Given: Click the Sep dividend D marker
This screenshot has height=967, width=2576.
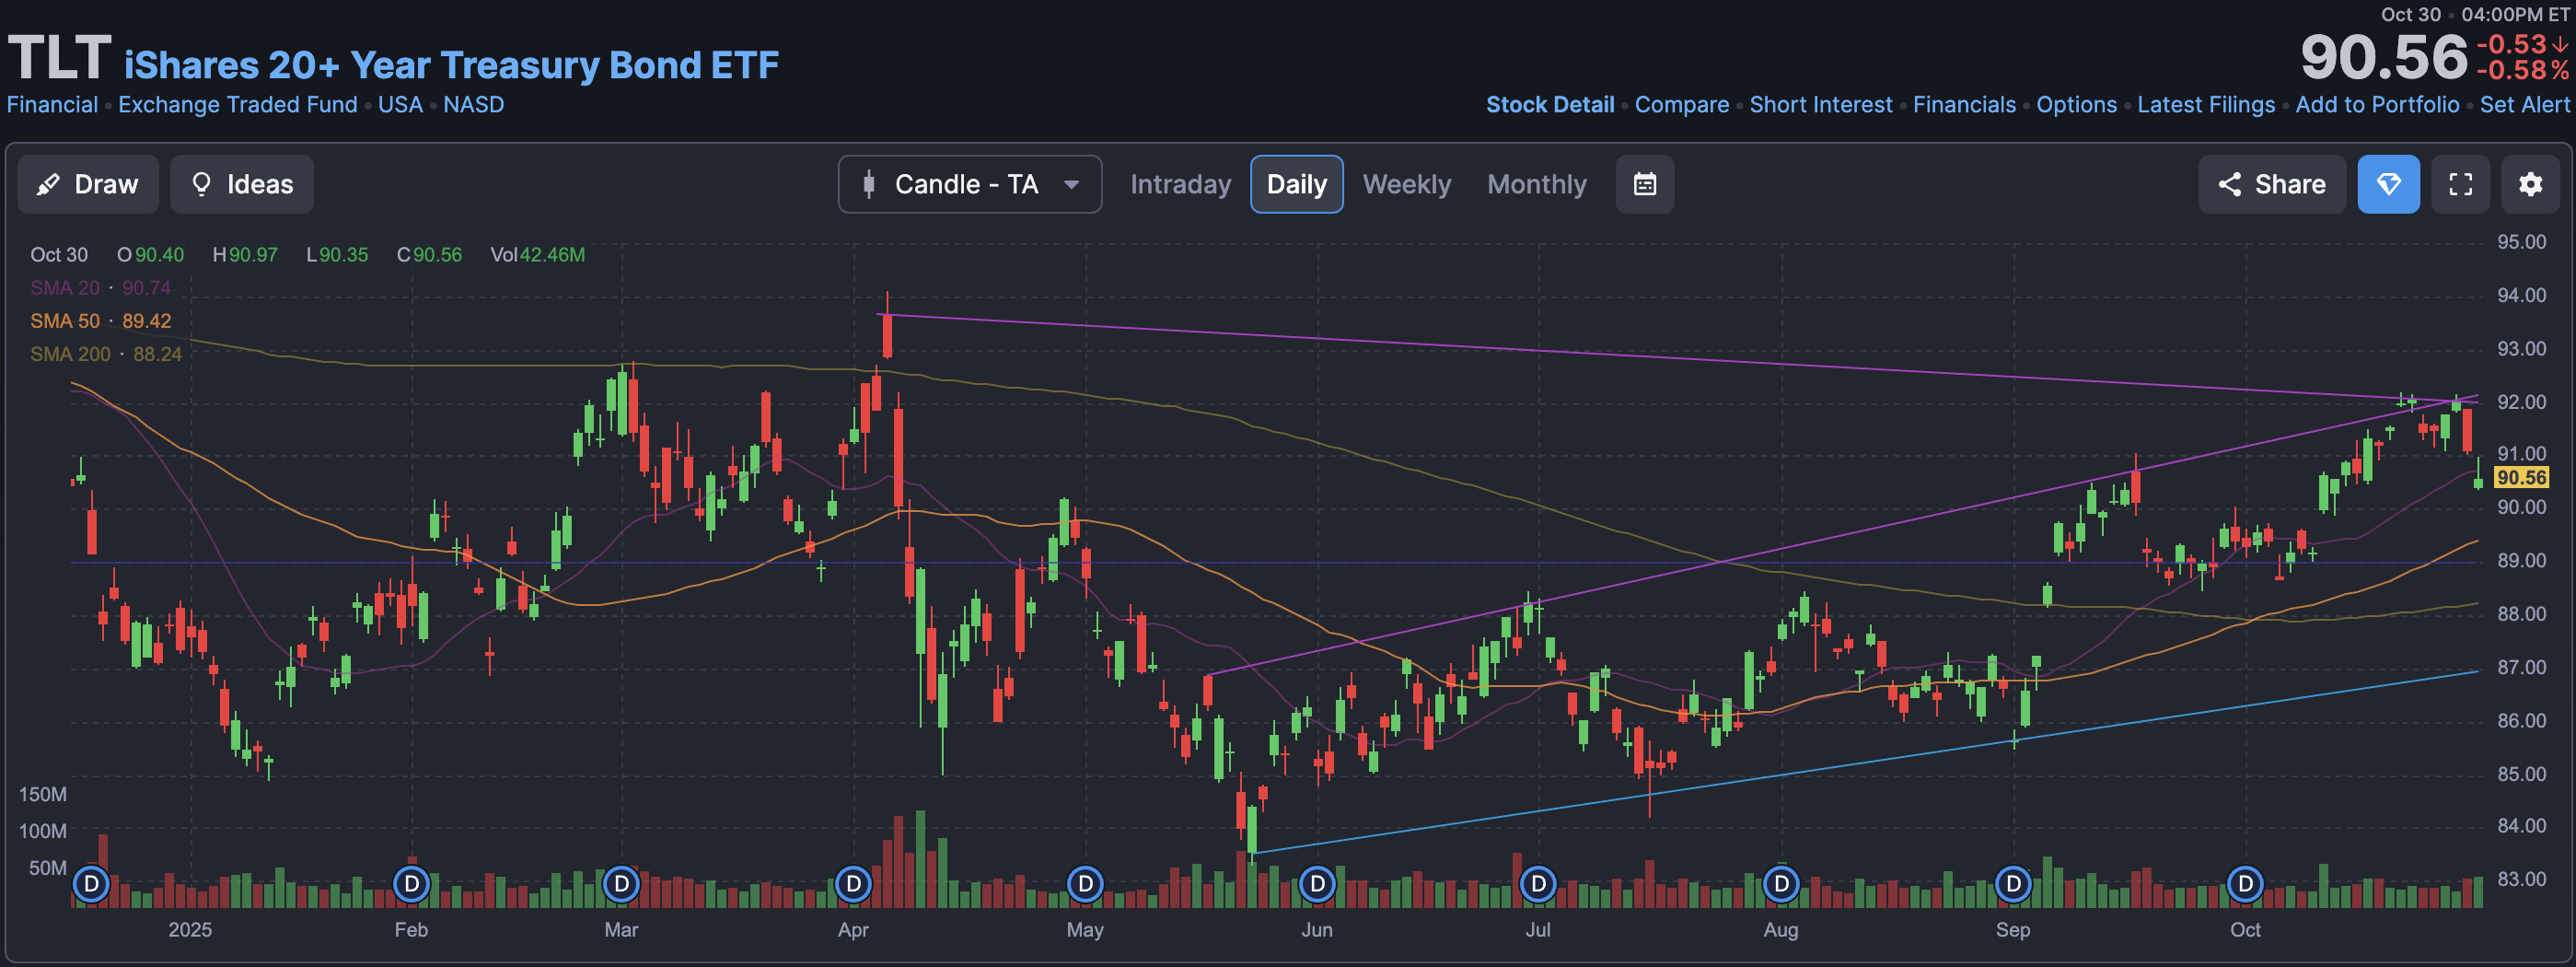Looking at the screenshot, I should point(2013,884).
